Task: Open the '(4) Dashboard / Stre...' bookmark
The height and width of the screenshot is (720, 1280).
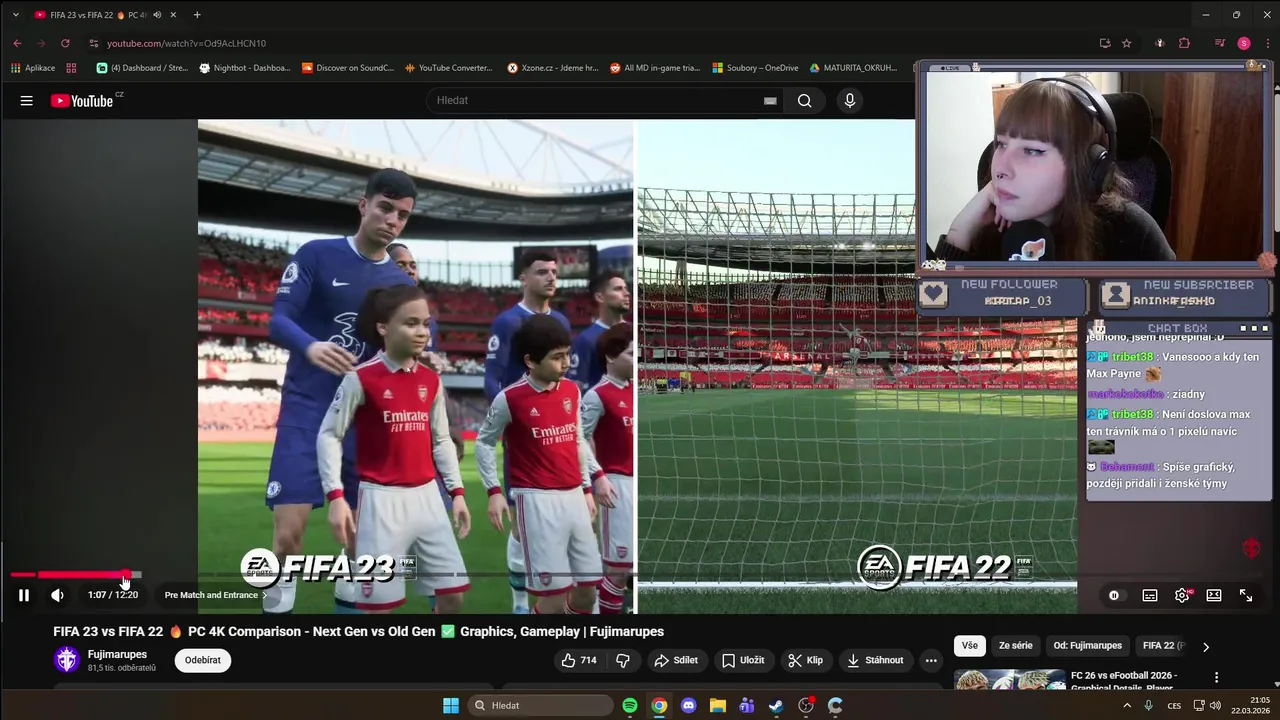Action: [142, 68]
